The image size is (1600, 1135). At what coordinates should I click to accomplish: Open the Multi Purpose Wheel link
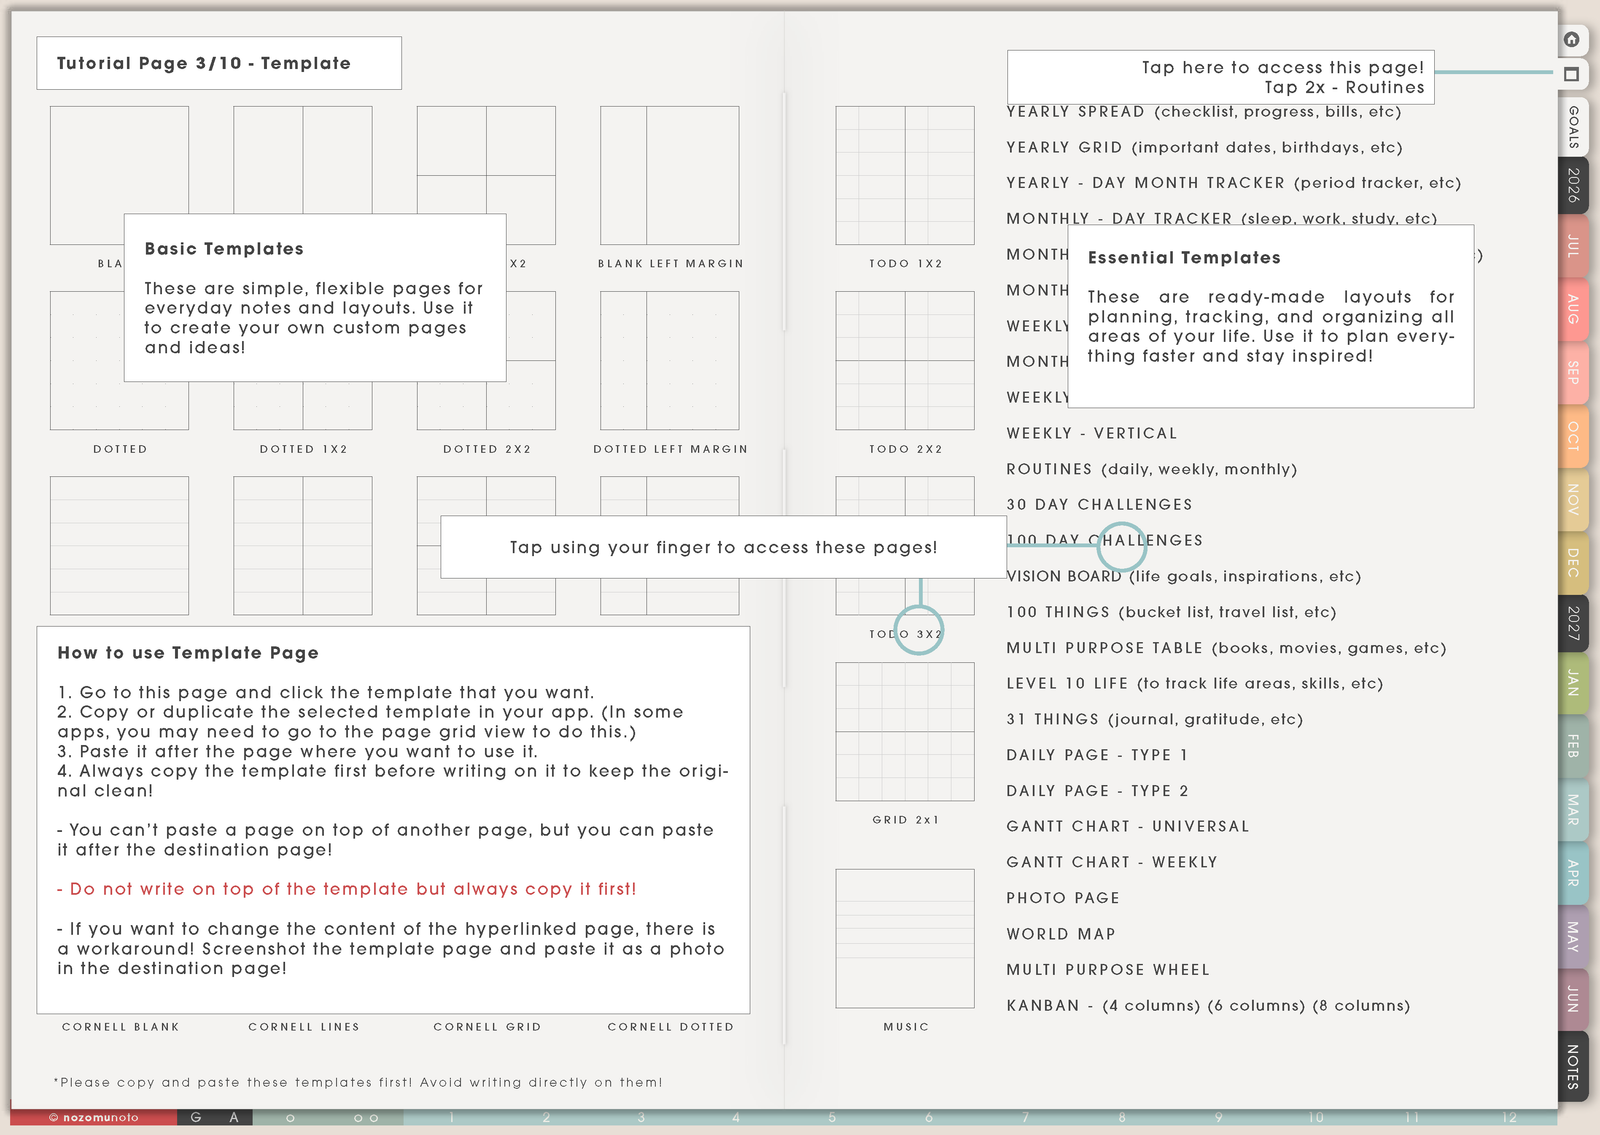(1108, 970)
